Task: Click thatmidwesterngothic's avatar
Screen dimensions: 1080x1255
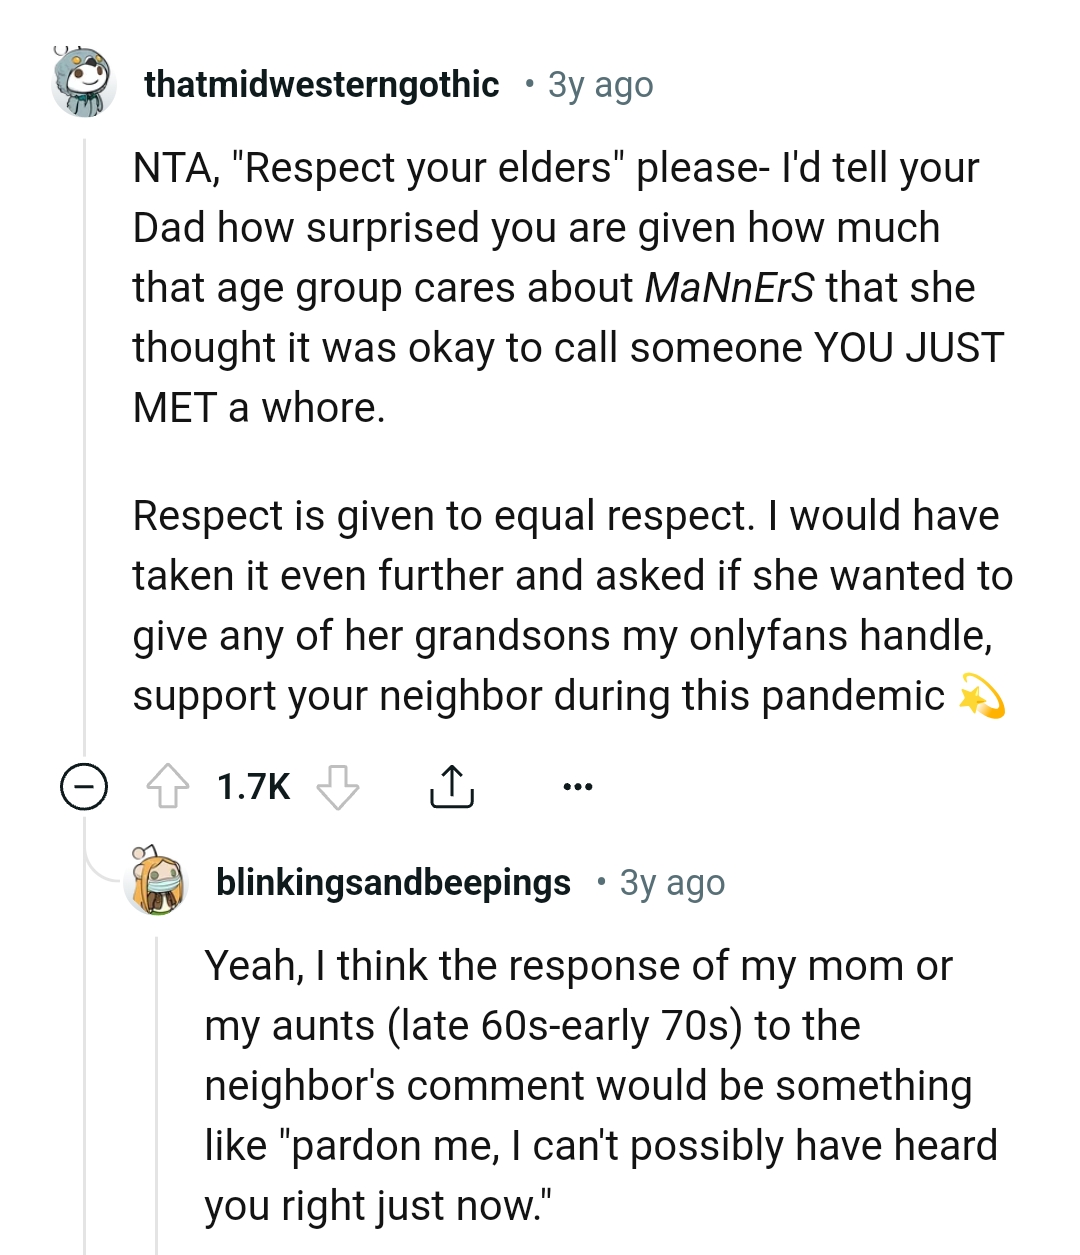Action: coord(85,85)
